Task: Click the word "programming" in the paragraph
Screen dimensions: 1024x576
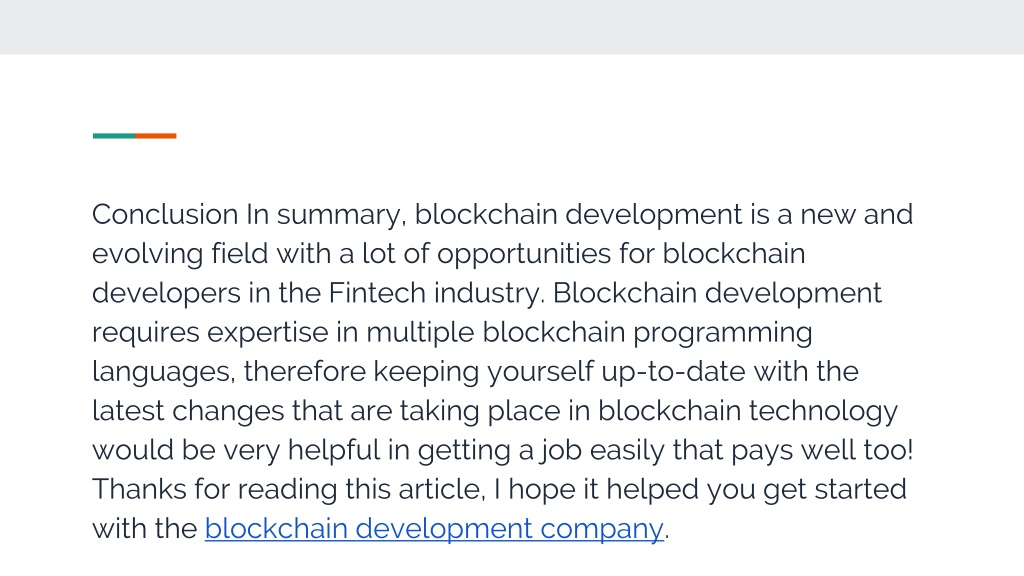Action: pyautogui.click(x=723, y=333)
